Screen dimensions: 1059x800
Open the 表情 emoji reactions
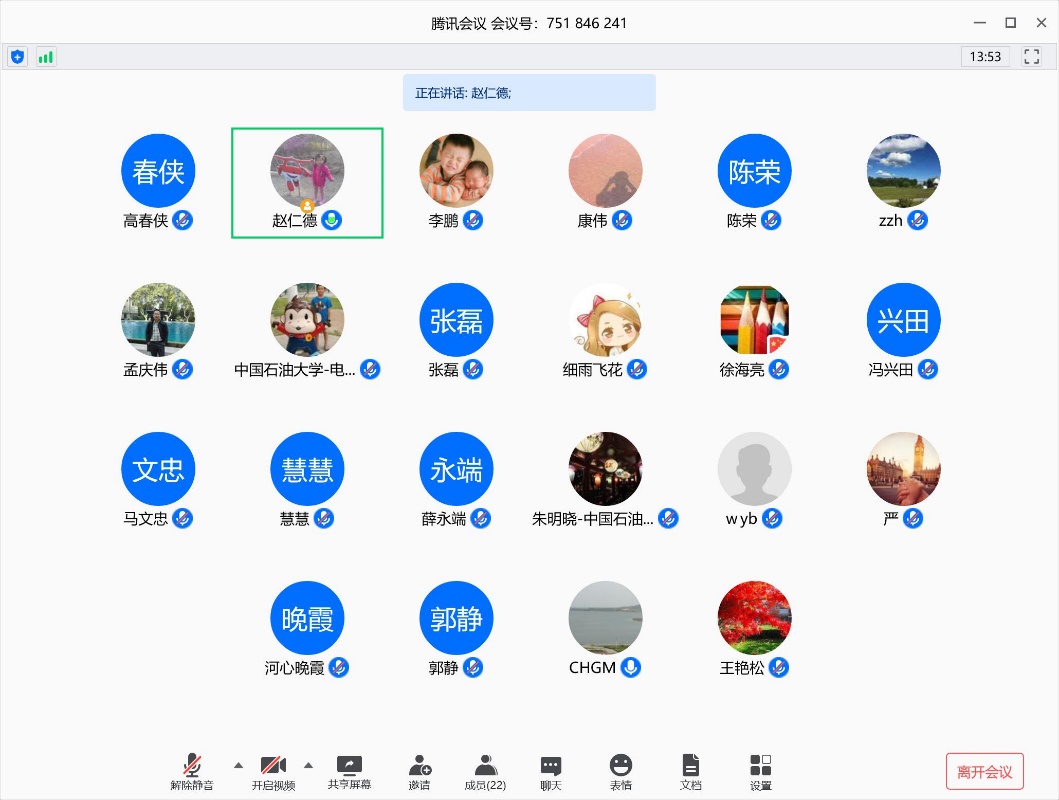coord(621,772)
